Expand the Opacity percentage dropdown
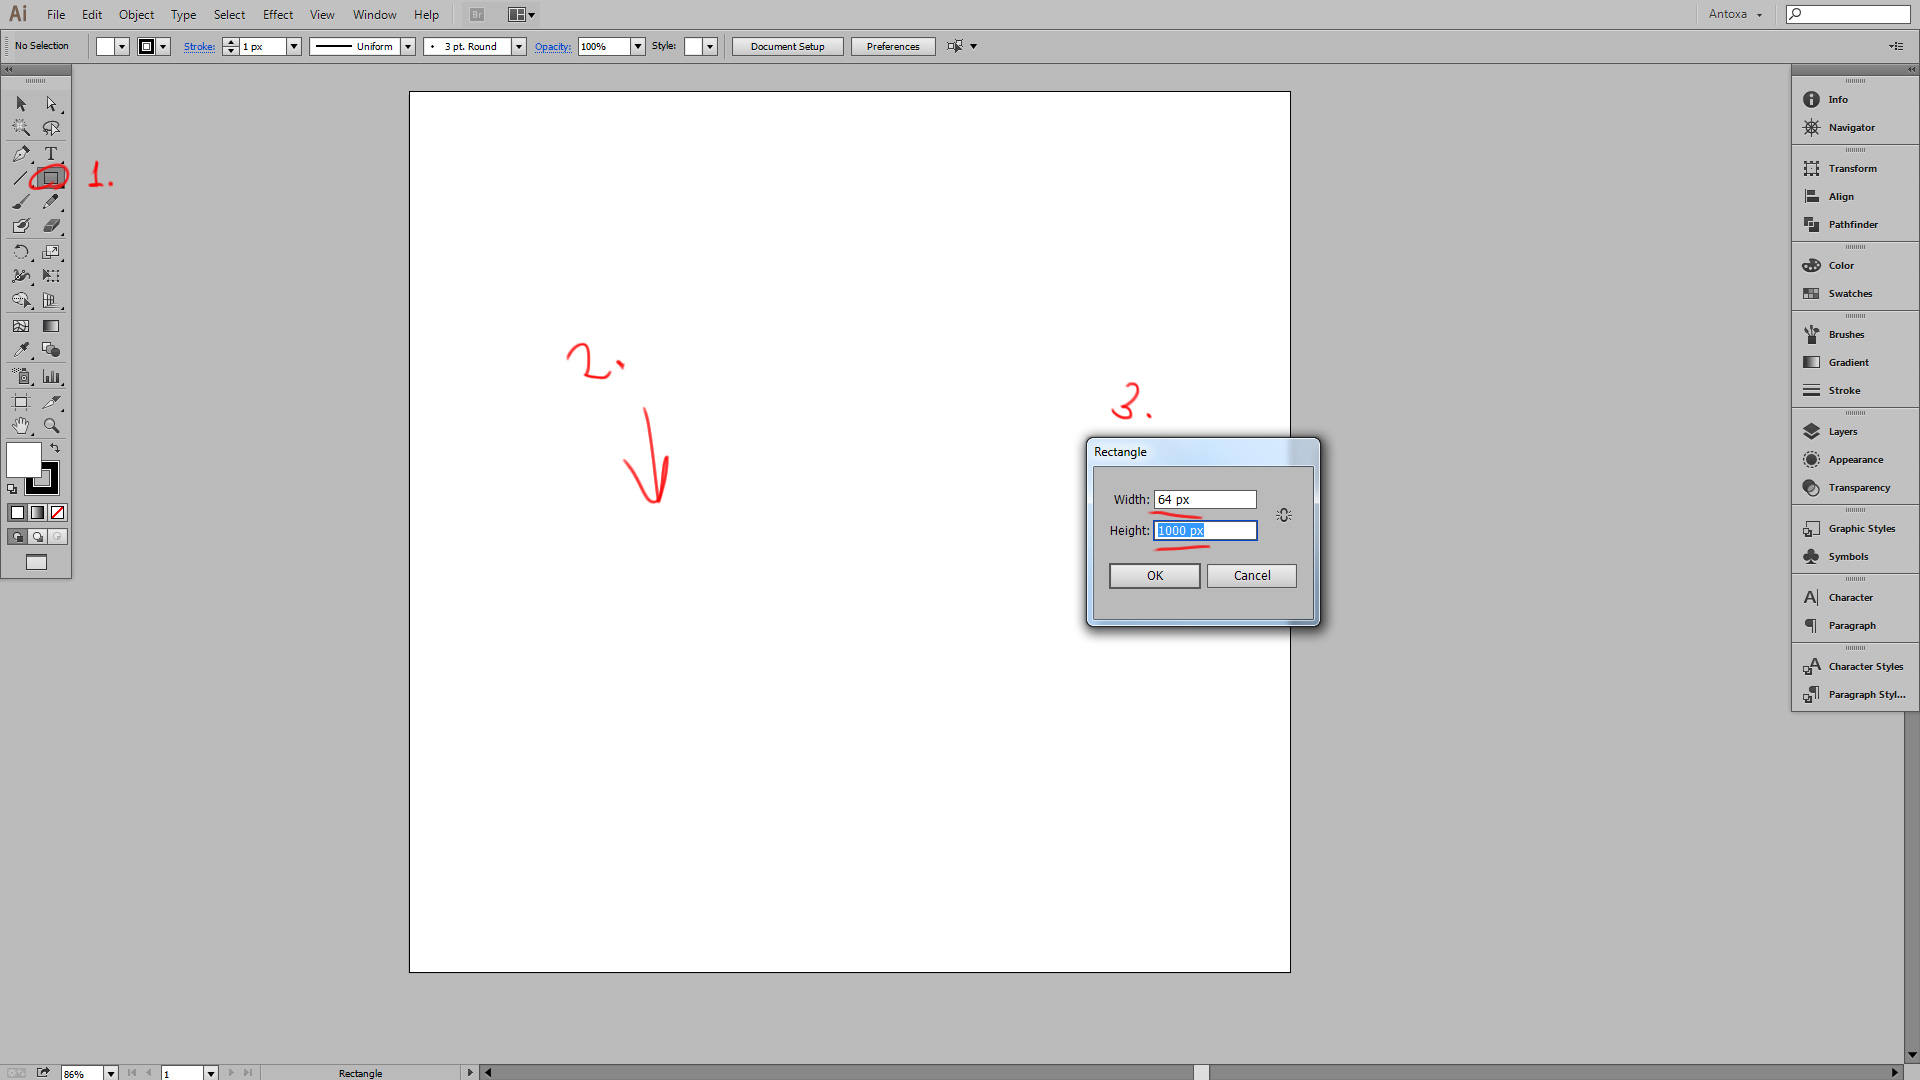The image size is (1920, 1080). pos(638,47)
